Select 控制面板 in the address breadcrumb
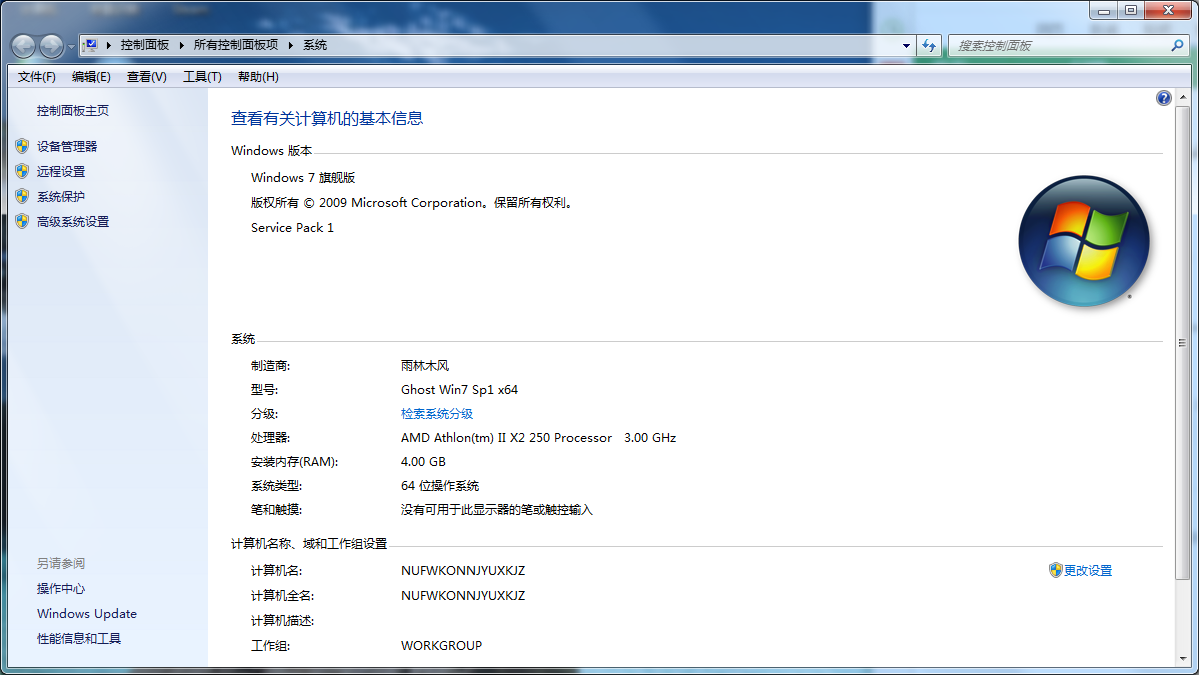This screenshot has width=1199, height=675. [x=145, y=45]
